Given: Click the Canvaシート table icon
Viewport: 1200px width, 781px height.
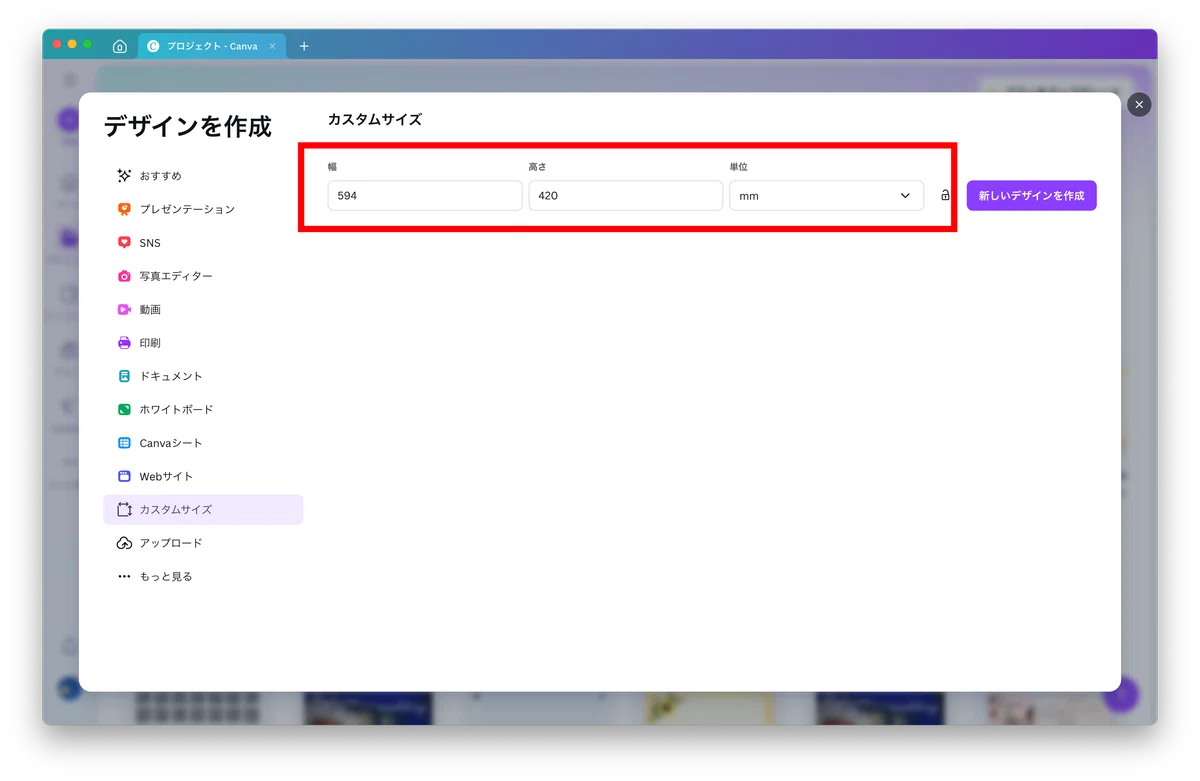Looking at the screenshot, I should tap(124, 443).
